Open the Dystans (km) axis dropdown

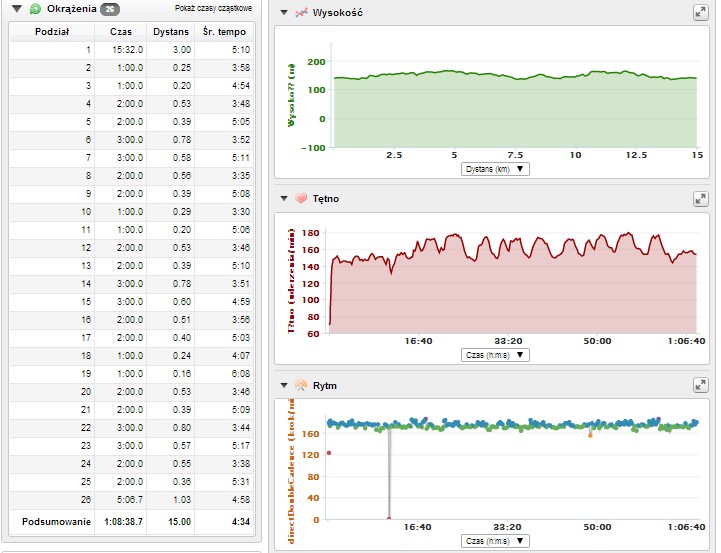pos(495,169)
